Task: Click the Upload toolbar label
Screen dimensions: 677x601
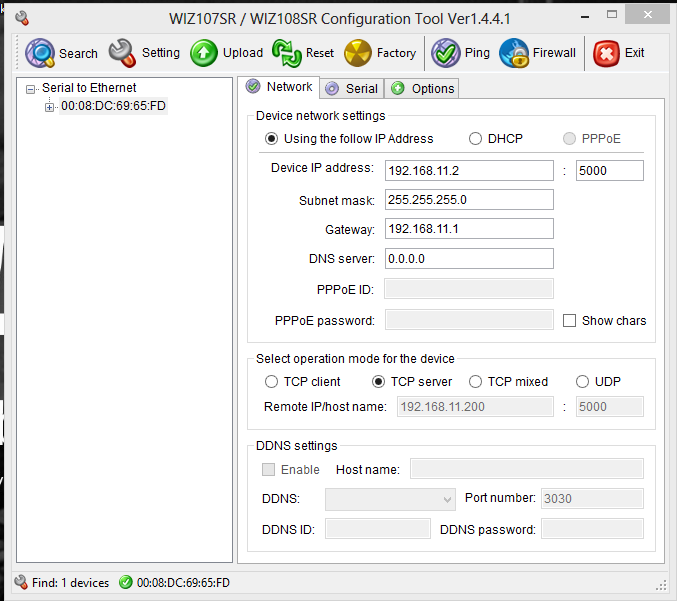Action: point(243,53)
